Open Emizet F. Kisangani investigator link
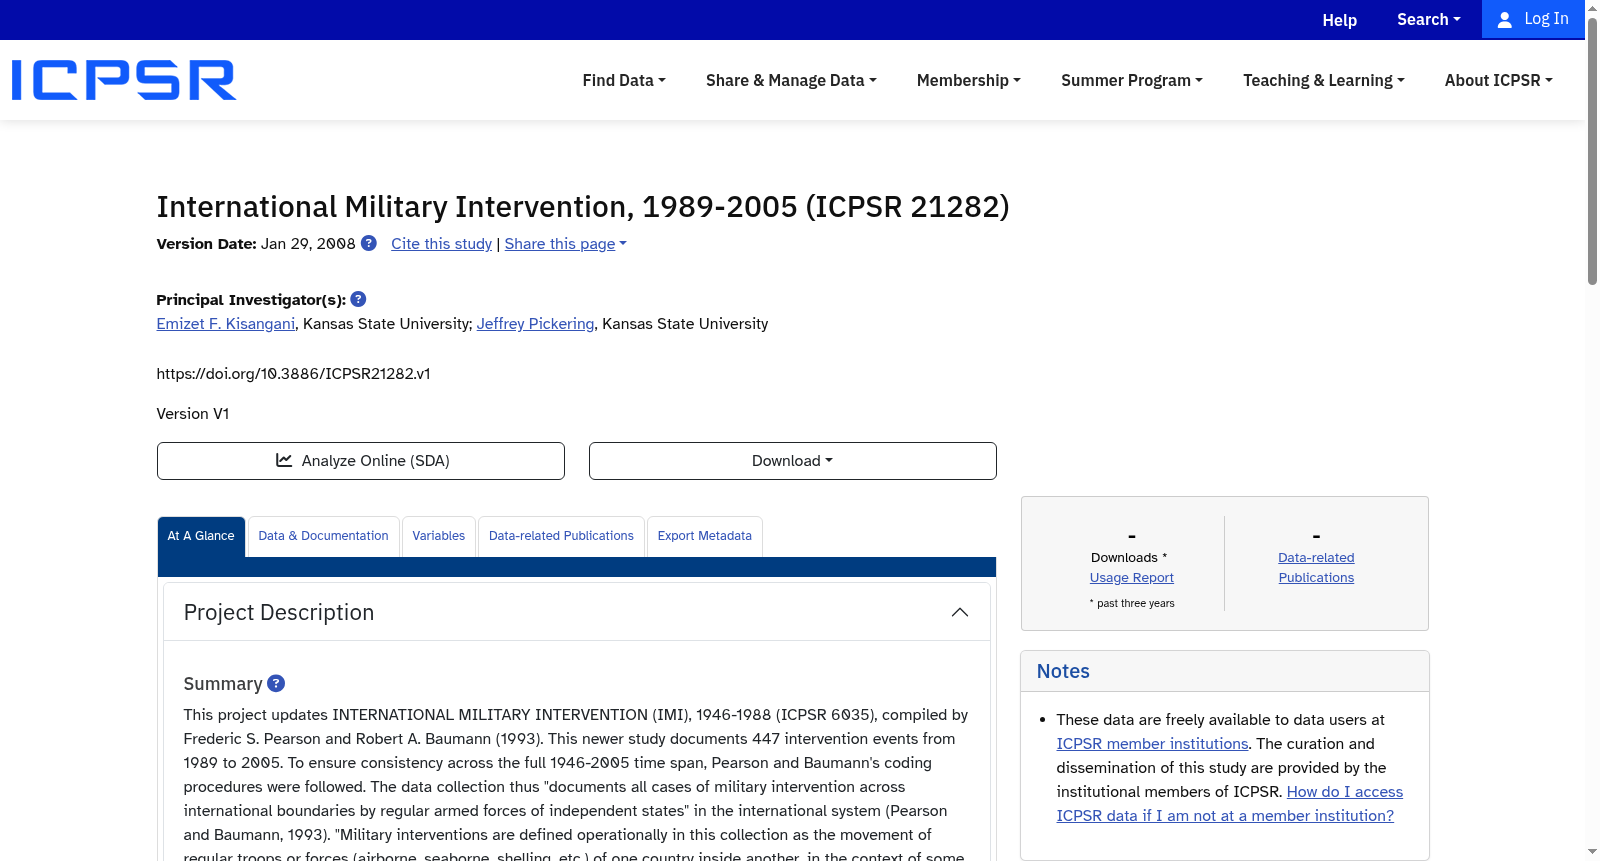 [226, 324]
